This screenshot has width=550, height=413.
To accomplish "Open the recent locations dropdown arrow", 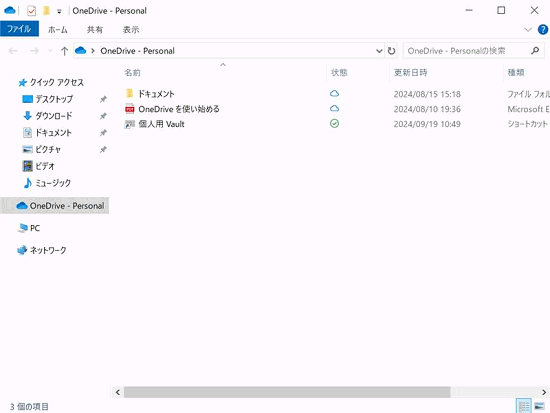I will 50,51.
